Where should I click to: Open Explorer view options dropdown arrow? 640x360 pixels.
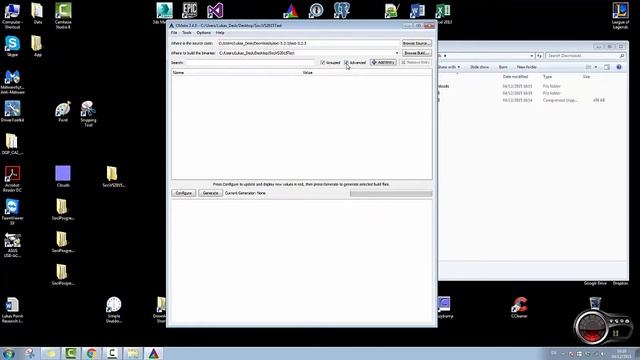pos(596,67)
